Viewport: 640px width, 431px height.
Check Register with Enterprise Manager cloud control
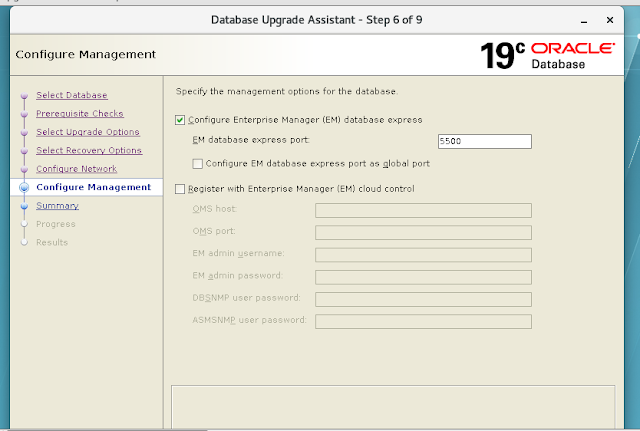click(180, 189)
